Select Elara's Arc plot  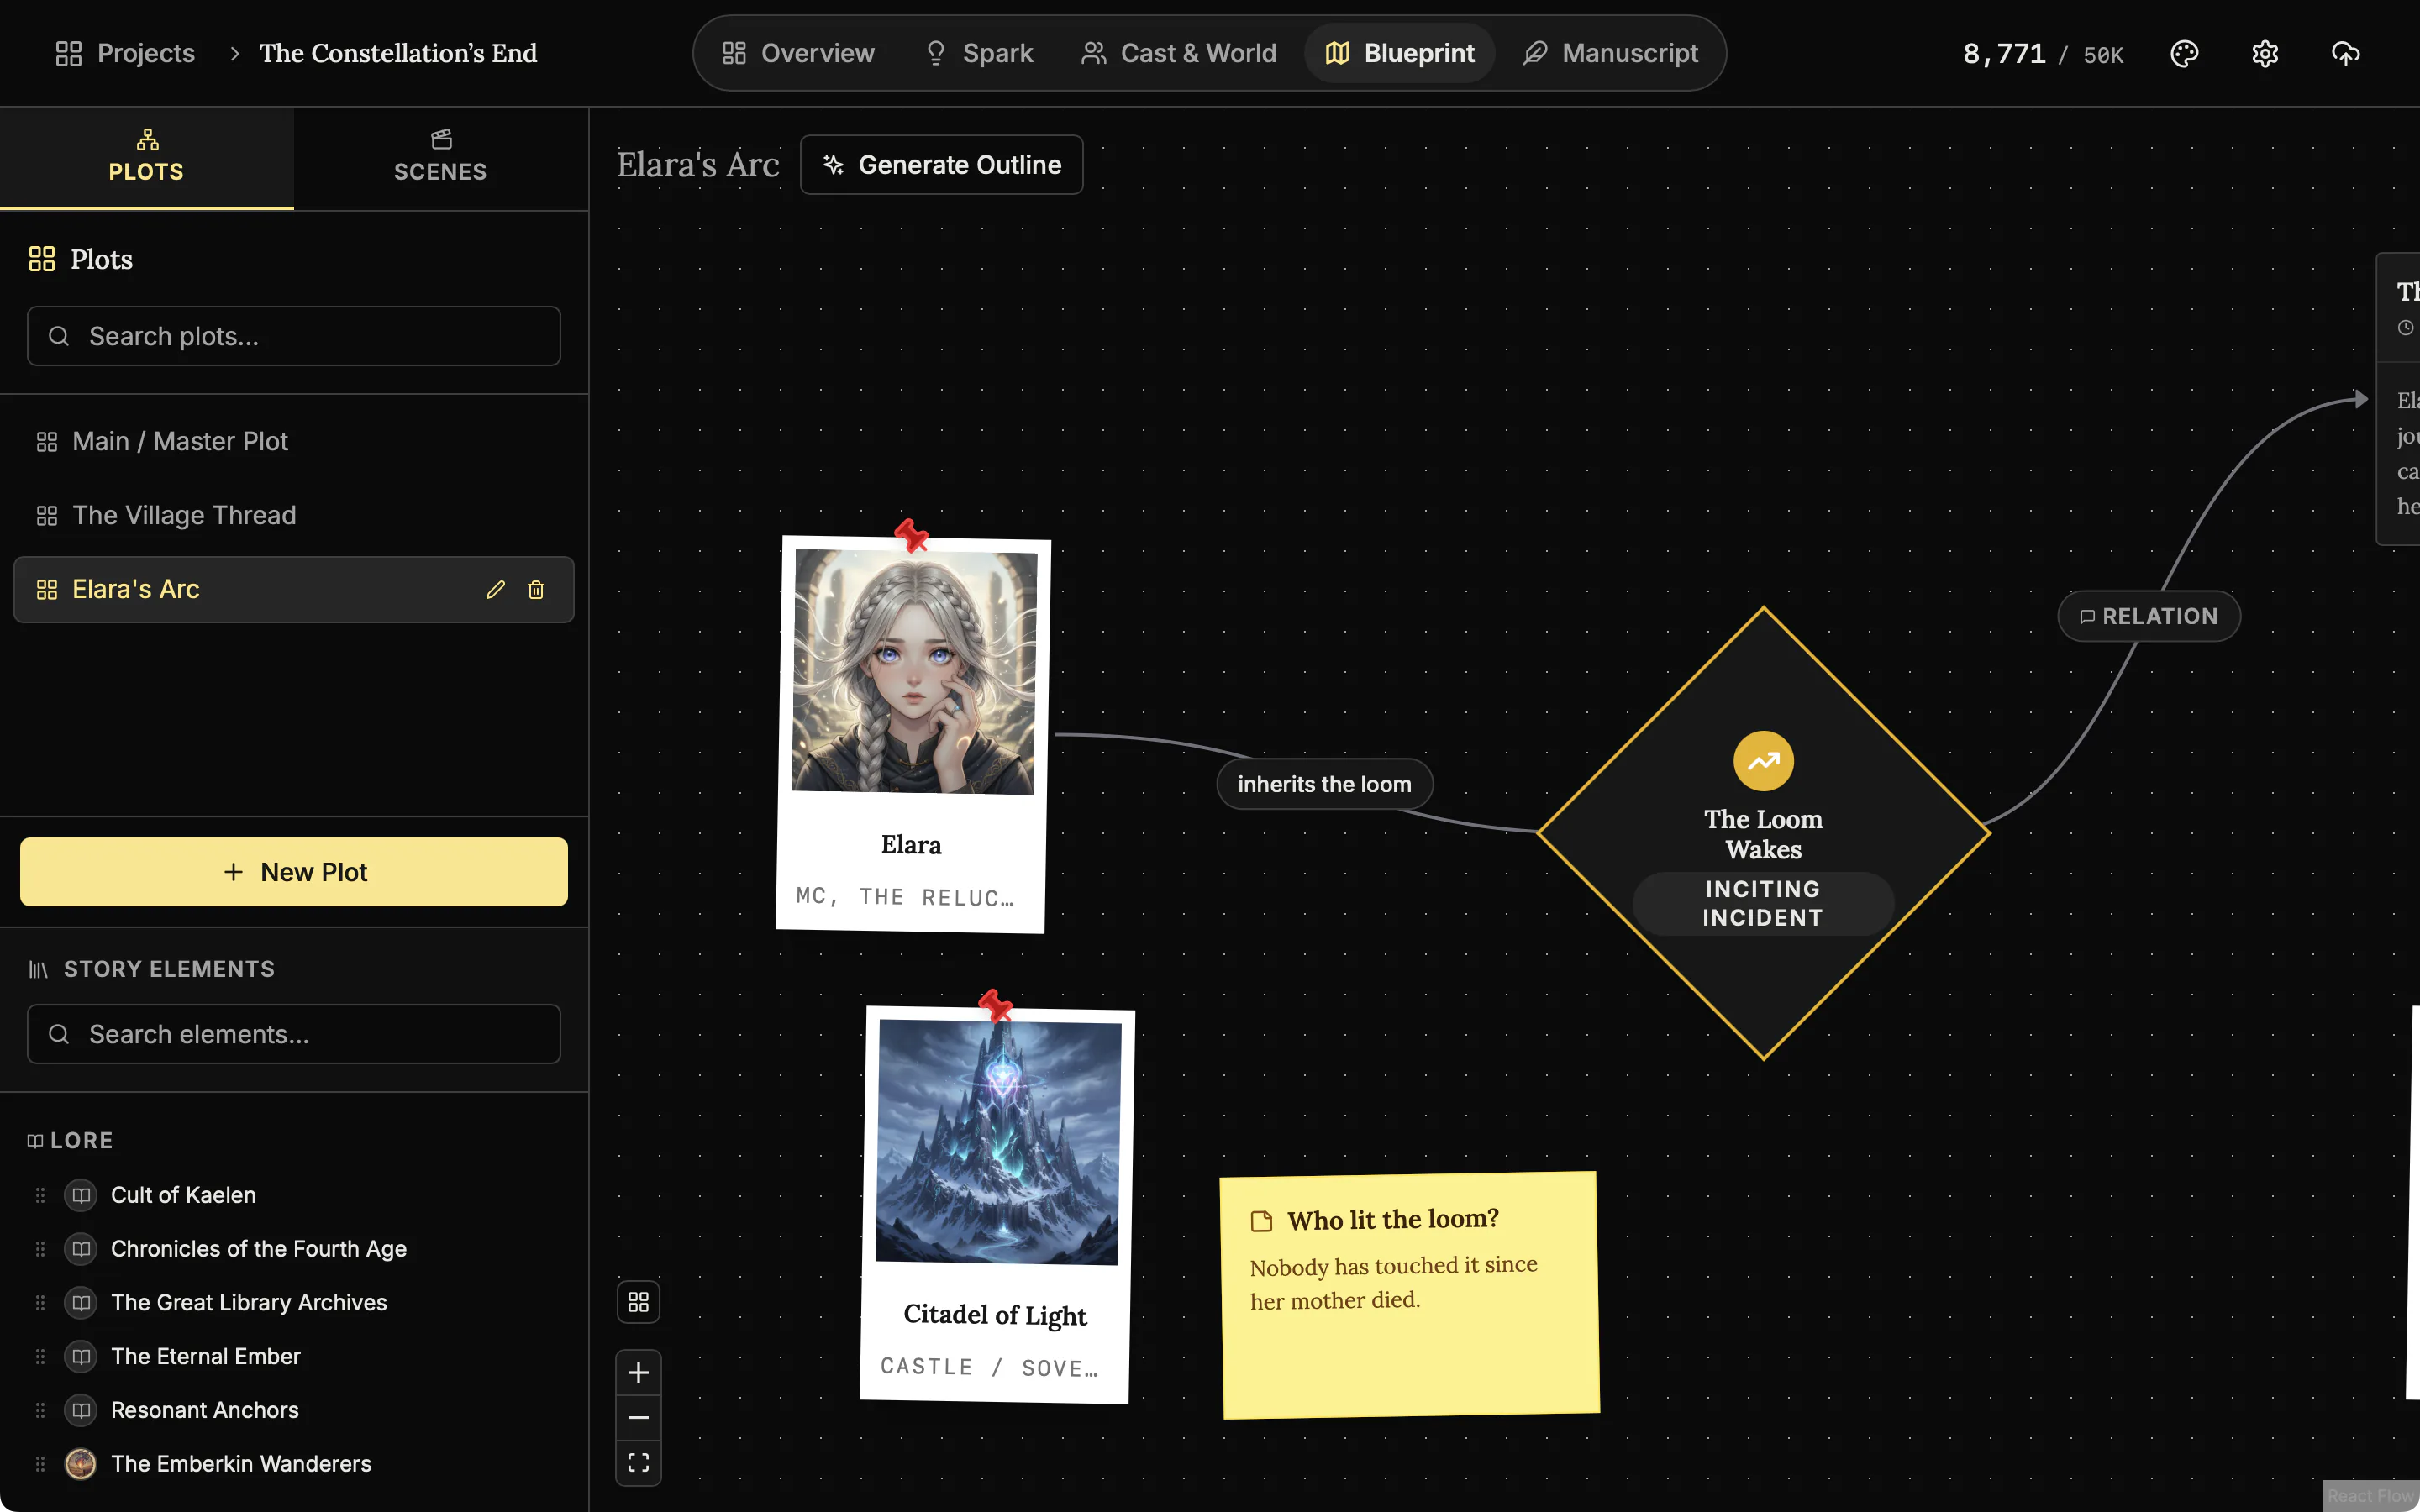(294, 589)
